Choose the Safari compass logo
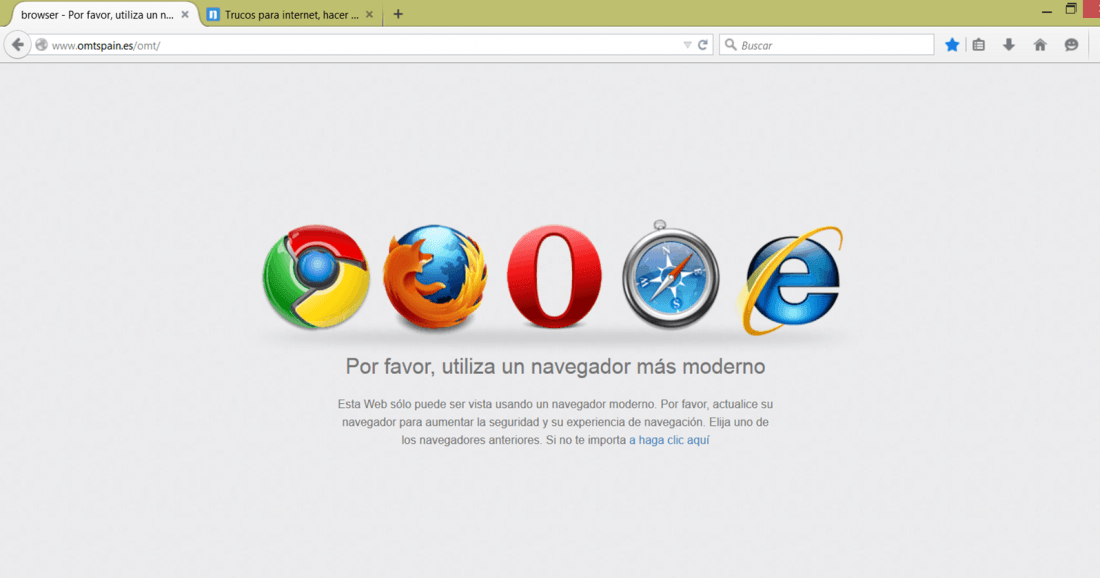This screenshot has height=578, width=1100. pos(671,275)
